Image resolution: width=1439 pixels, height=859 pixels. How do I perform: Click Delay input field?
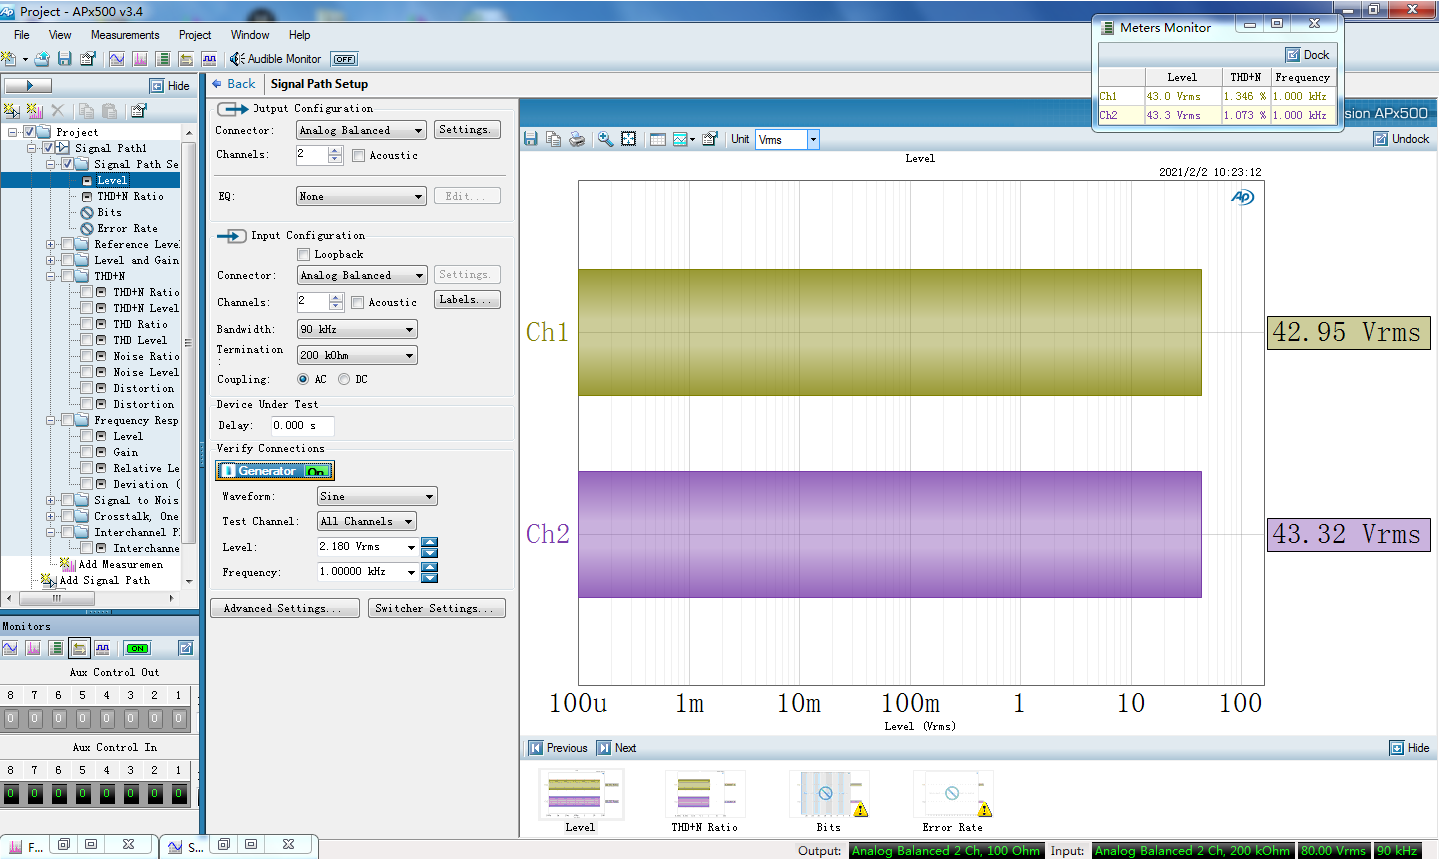(x=301, y=426)
